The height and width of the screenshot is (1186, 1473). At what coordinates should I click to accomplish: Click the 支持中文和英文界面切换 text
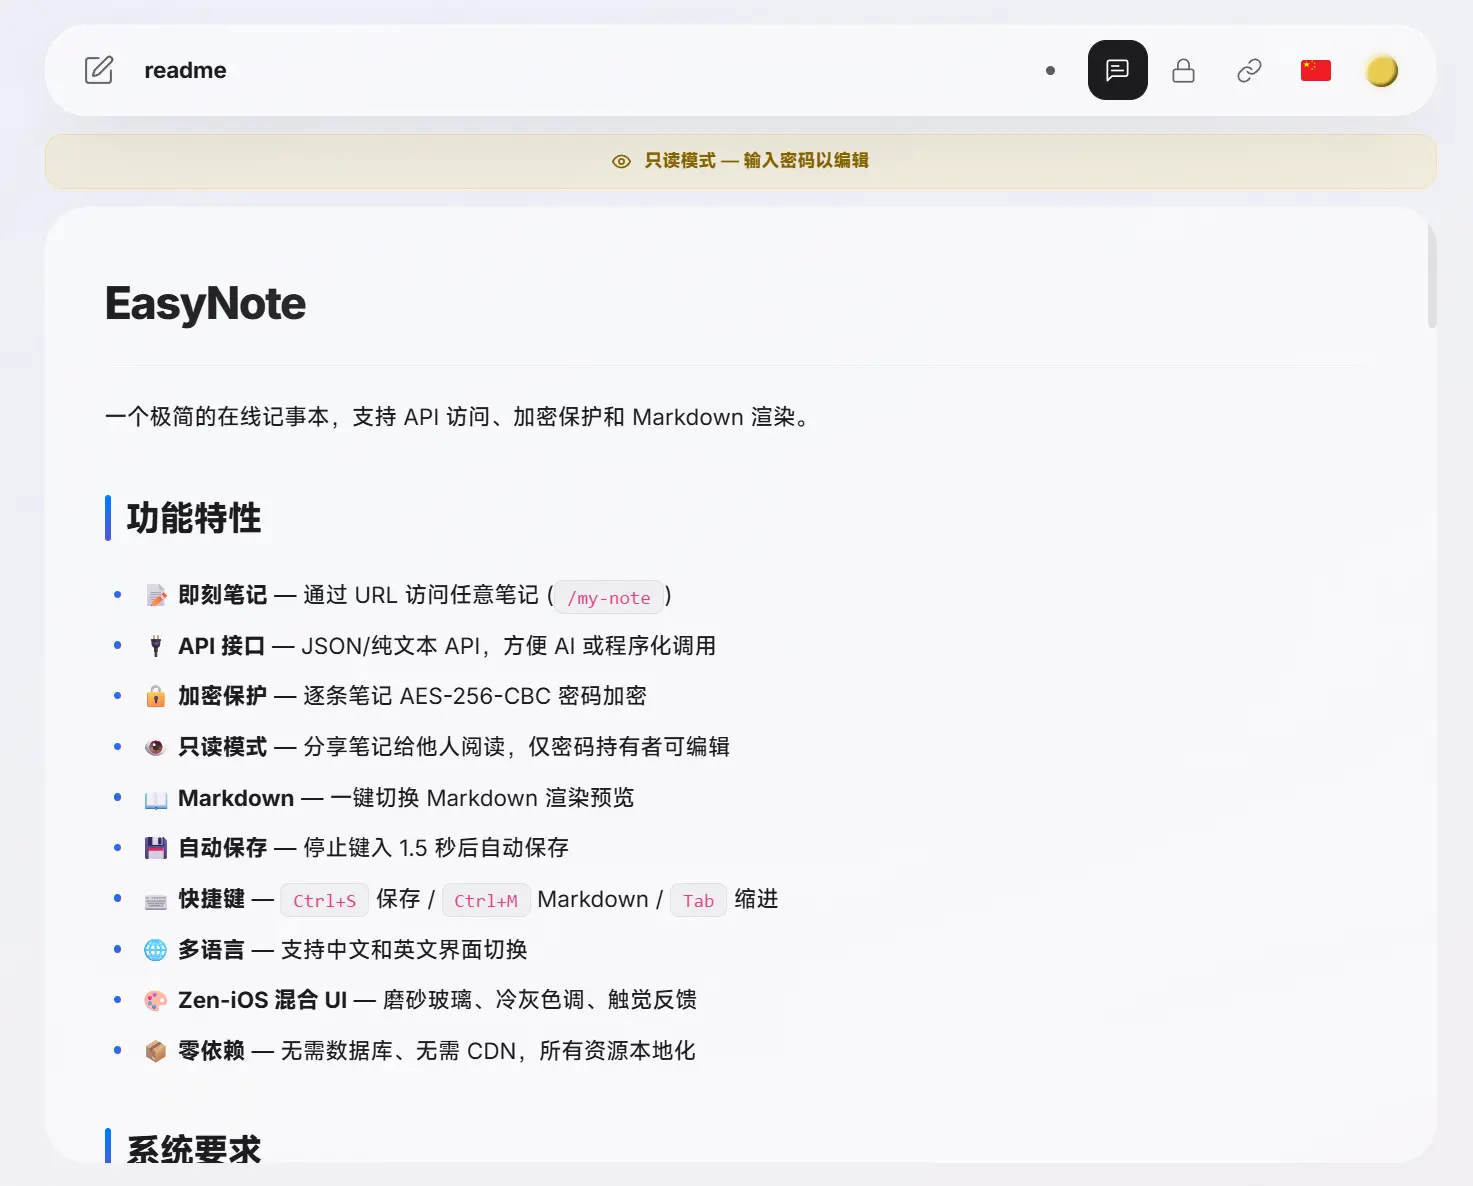pos(404,950)
